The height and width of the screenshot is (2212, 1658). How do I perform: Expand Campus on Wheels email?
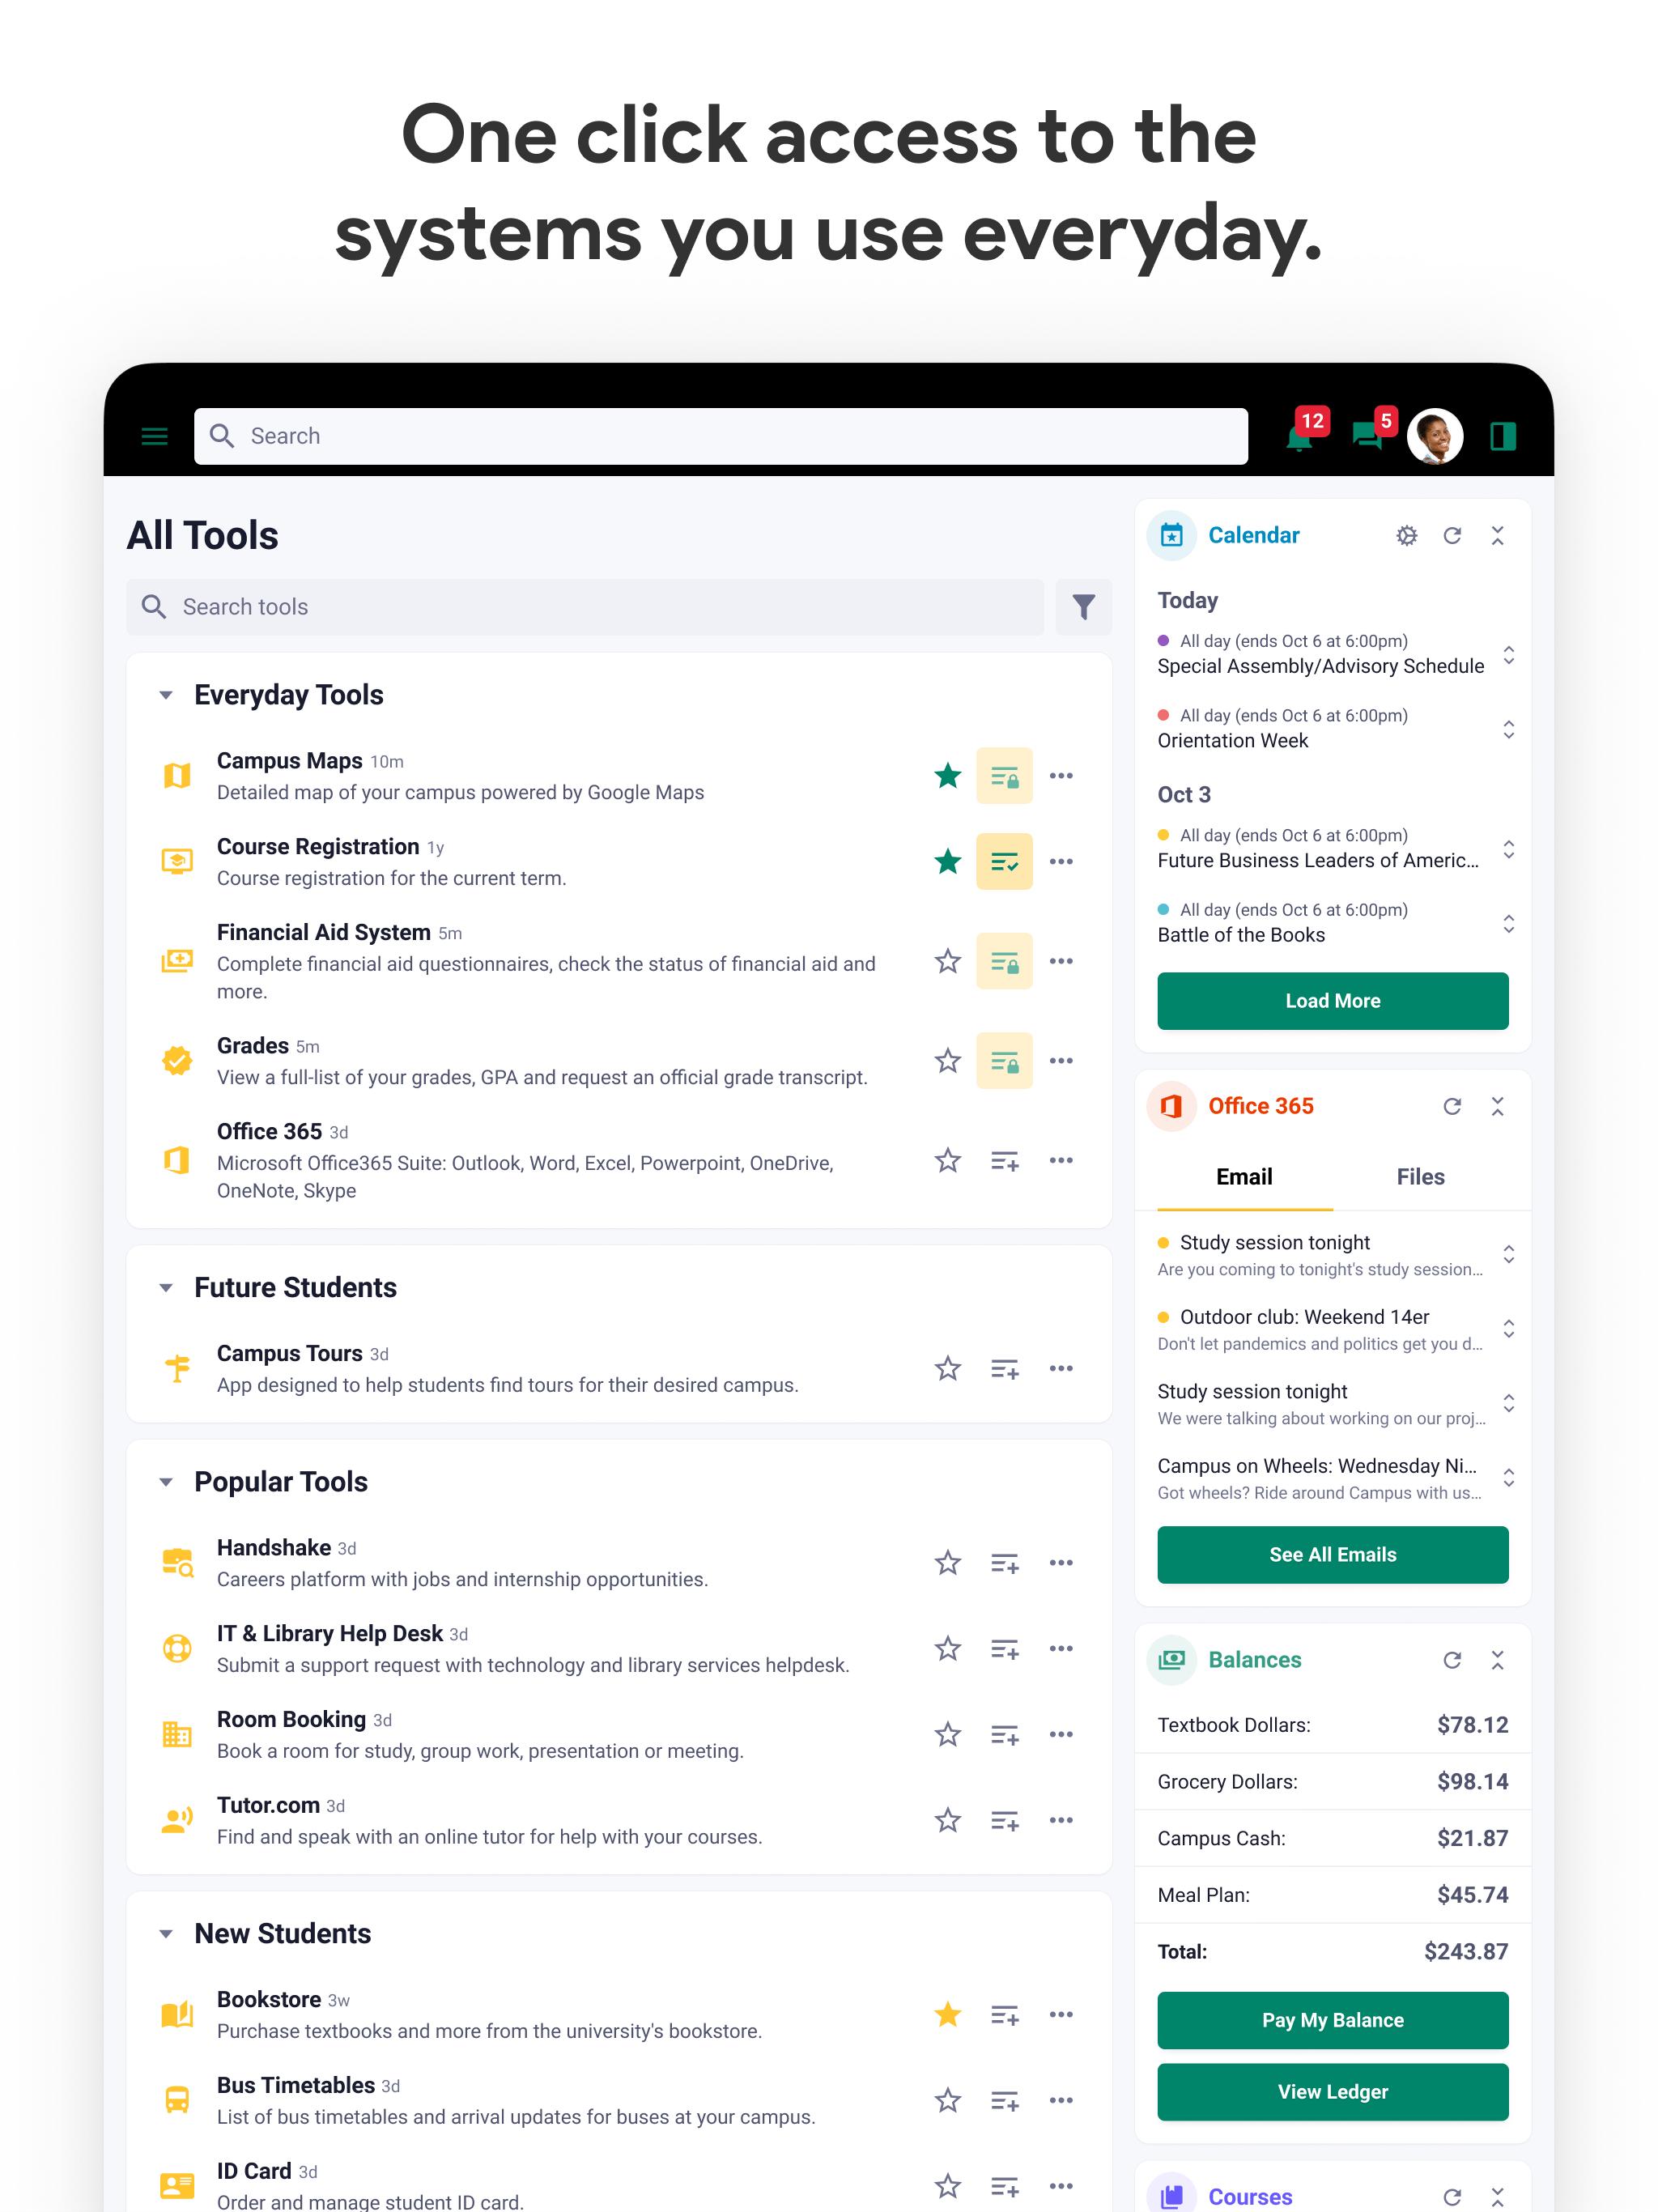(1508, 1478)
